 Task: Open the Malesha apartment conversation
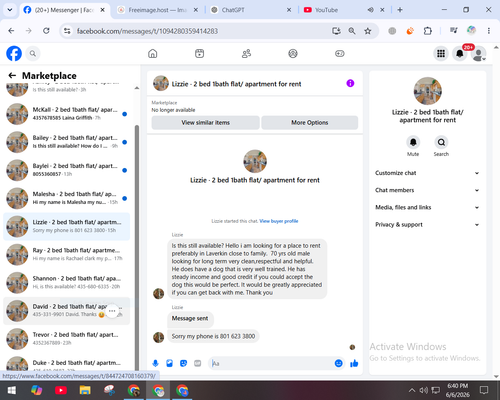tap(67, 198)
